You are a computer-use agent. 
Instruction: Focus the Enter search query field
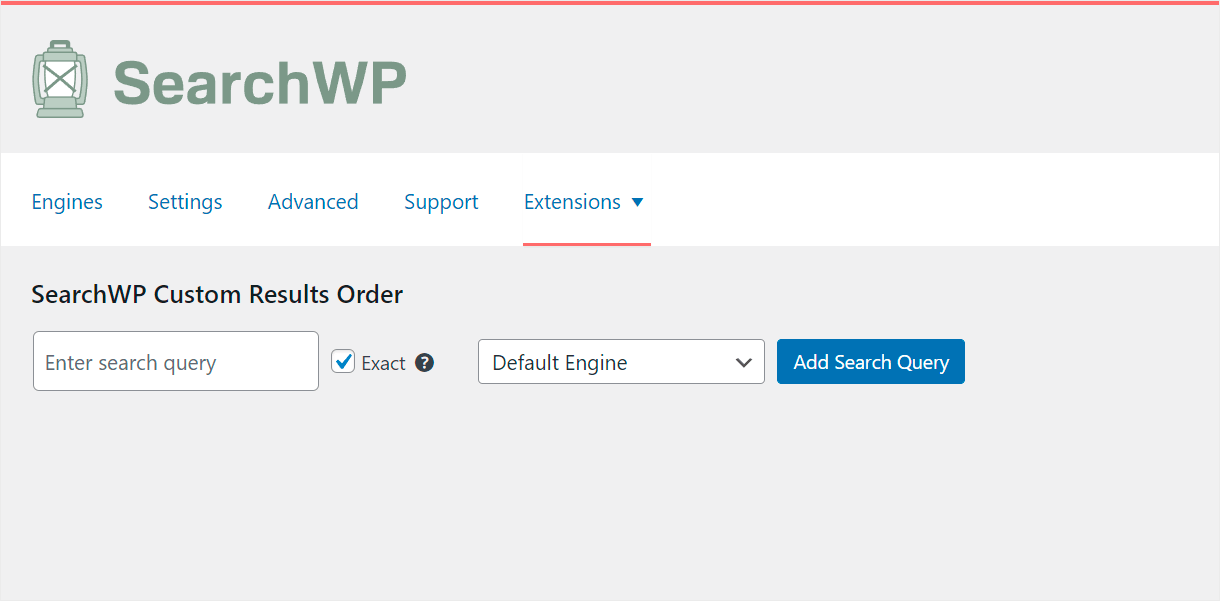coord(176,361)
